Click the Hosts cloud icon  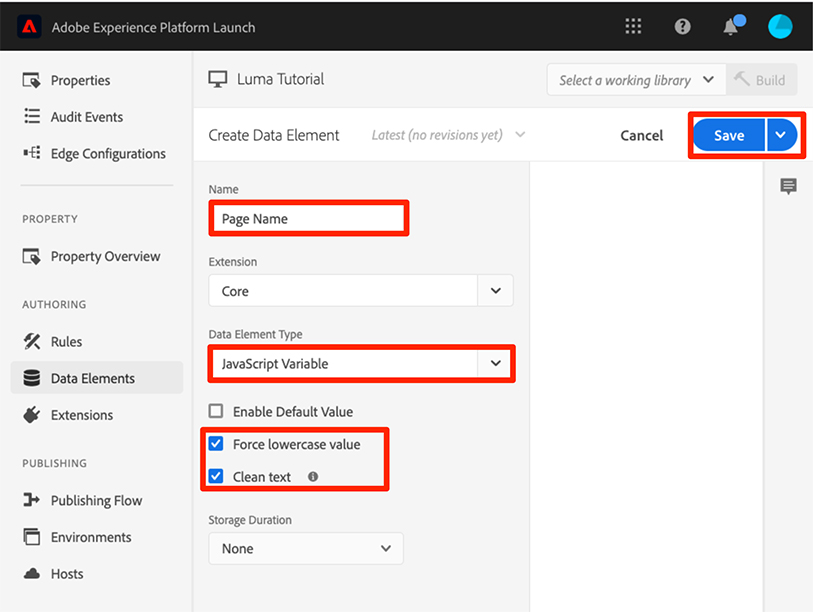pyautogui.click(x=32, y=574)
